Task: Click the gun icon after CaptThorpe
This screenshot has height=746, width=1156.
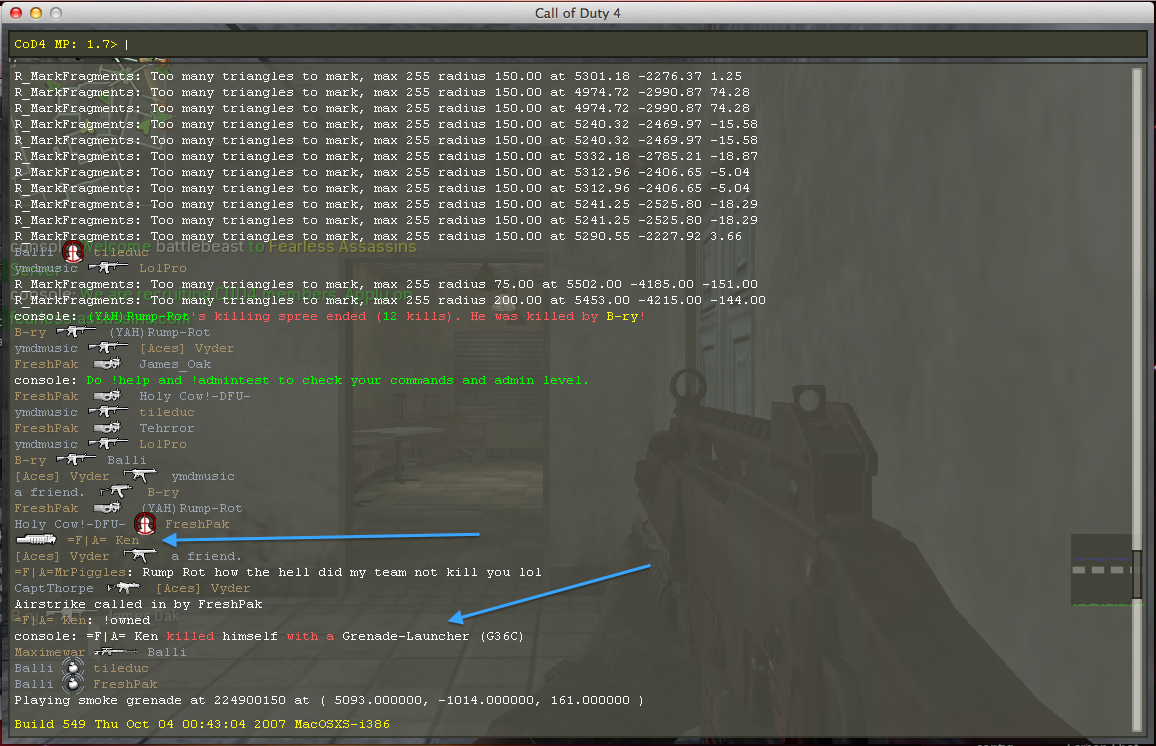Action: pyautogui.click(x=124, y=588)
